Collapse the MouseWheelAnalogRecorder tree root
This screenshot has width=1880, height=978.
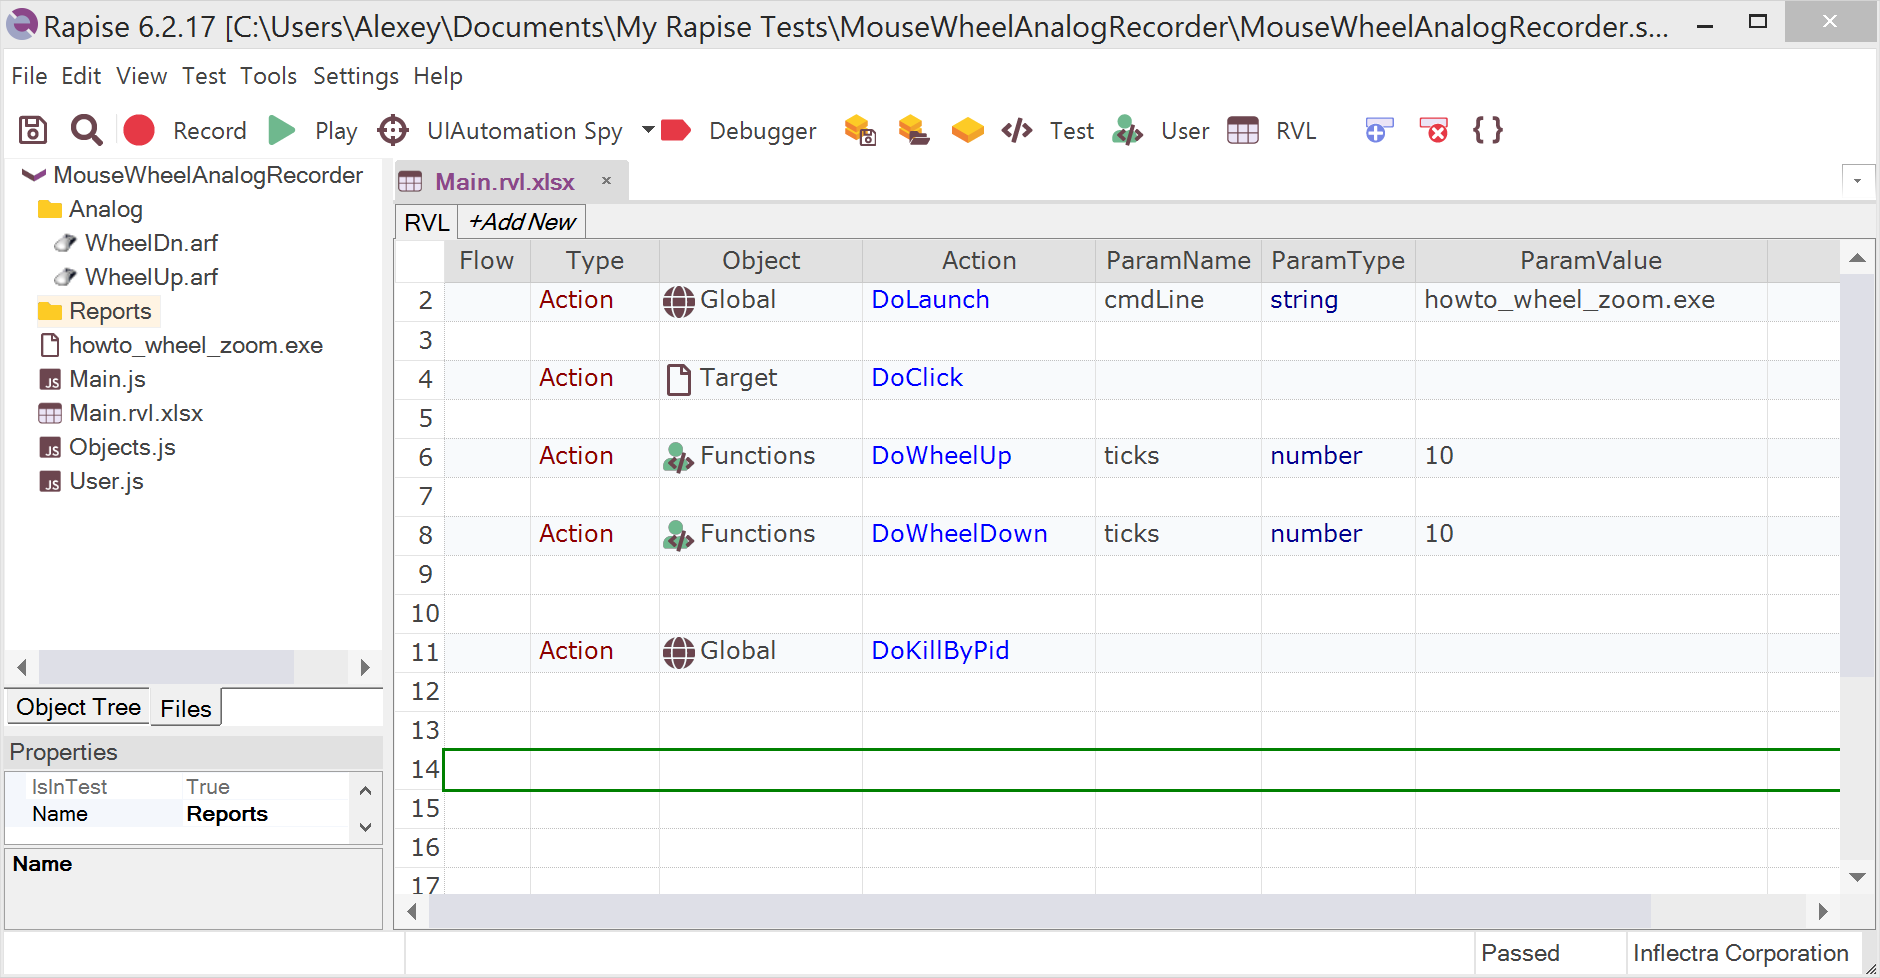(x=34, y=176)
